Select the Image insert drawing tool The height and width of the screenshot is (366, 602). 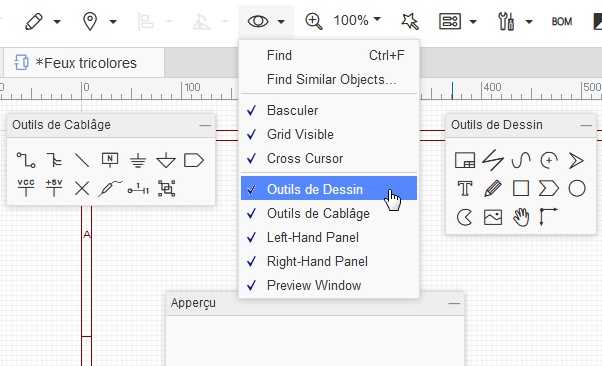tap(493, 217)
